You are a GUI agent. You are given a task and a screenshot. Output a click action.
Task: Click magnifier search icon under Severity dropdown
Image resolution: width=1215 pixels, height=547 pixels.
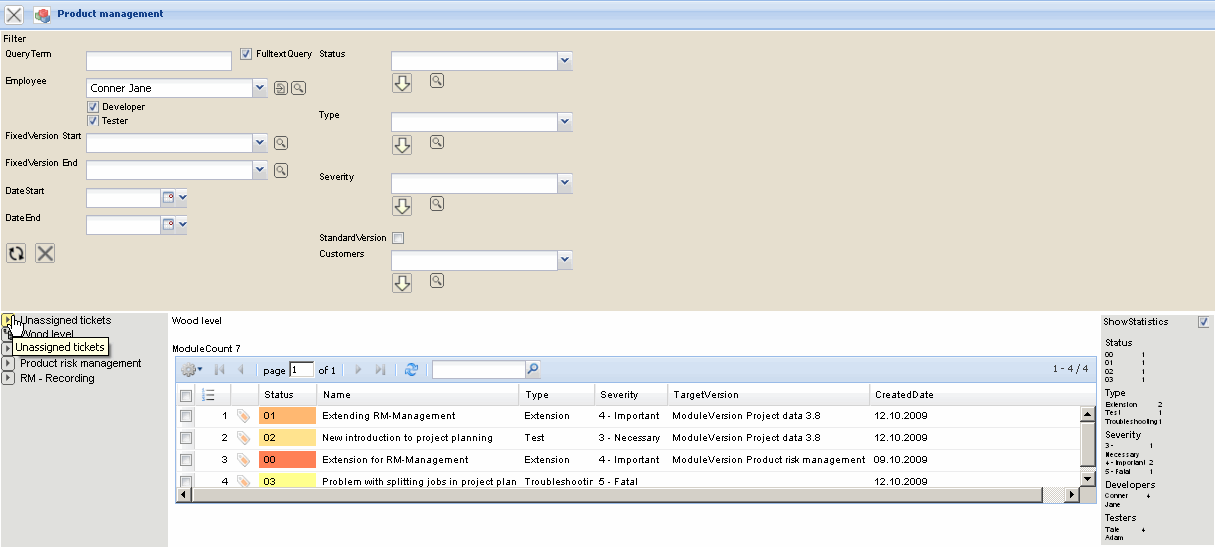click(x=437, y=204)
